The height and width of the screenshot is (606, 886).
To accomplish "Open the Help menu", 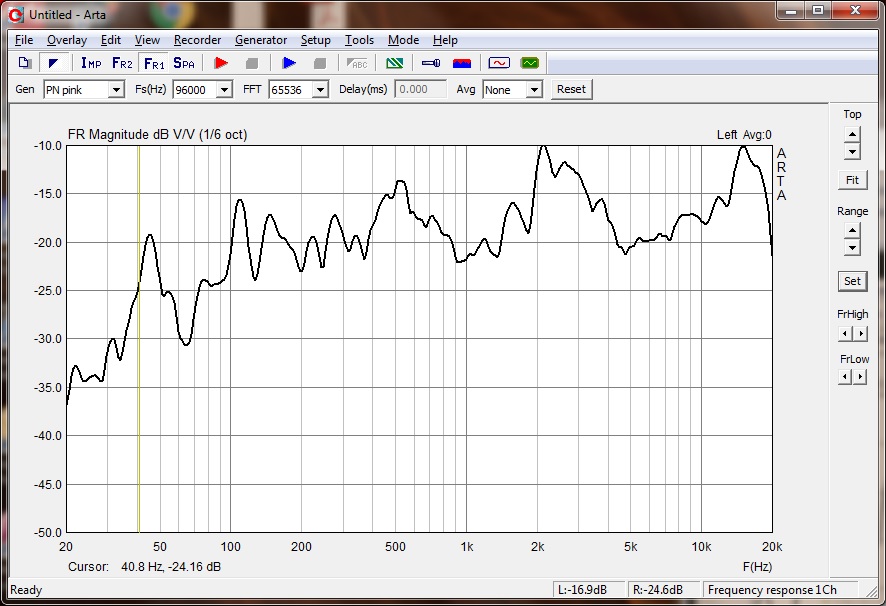I will (445, 40).
